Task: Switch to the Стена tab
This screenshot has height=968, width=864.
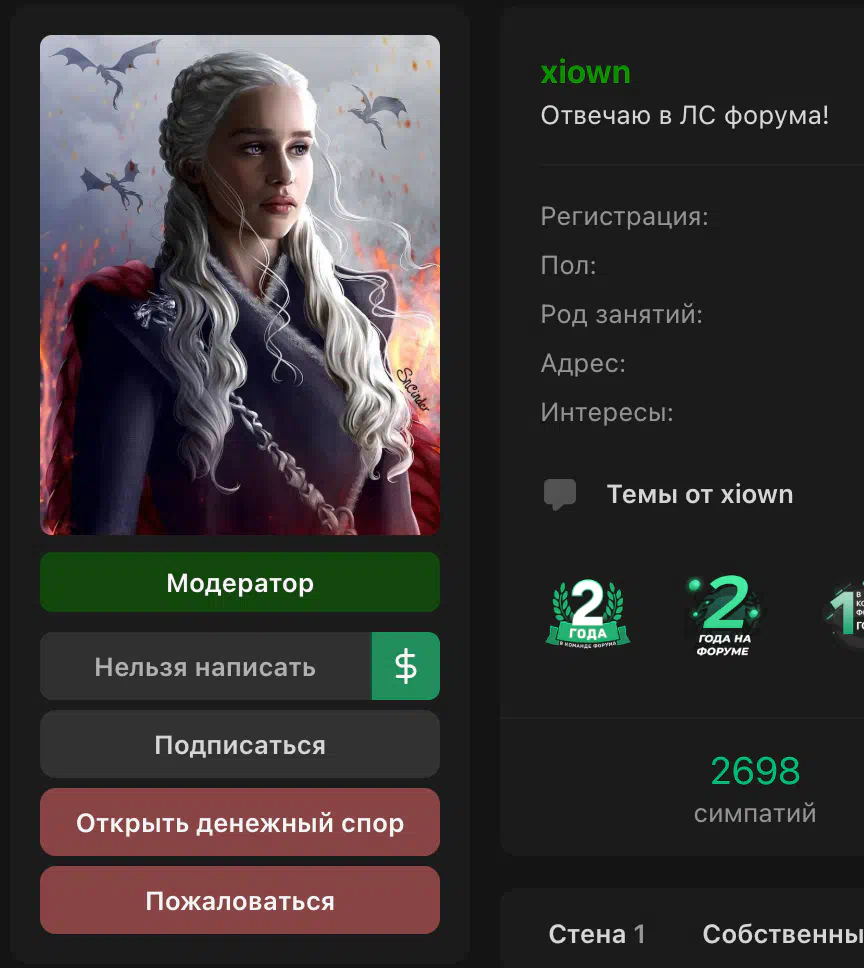Action: click(x=597, y=934)
